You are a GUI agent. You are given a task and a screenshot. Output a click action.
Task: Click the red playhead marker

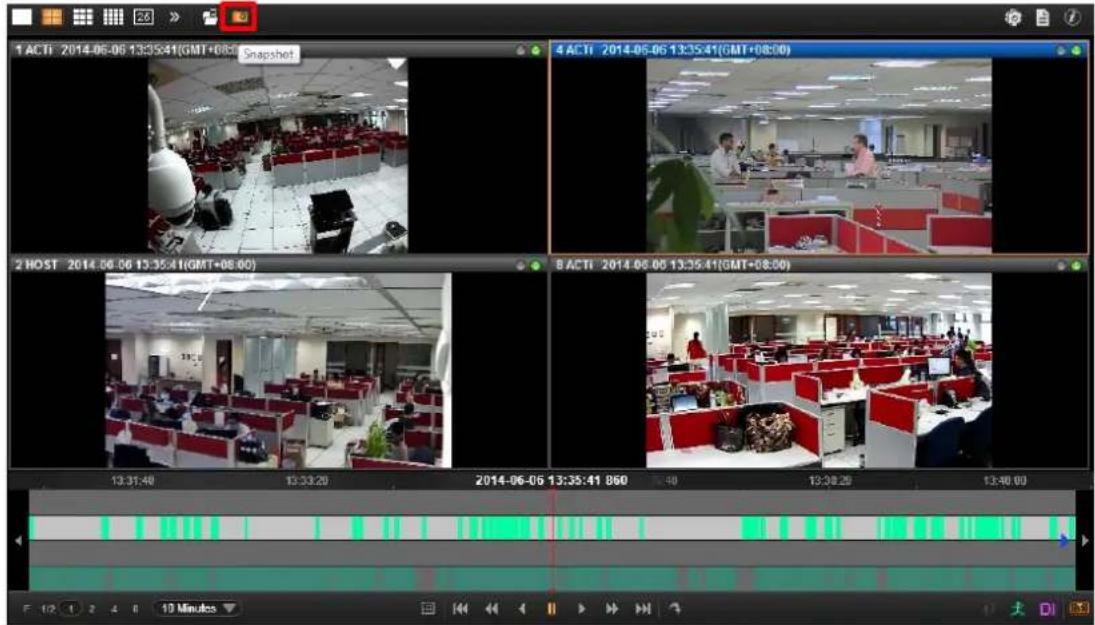[x=552, y=540]
